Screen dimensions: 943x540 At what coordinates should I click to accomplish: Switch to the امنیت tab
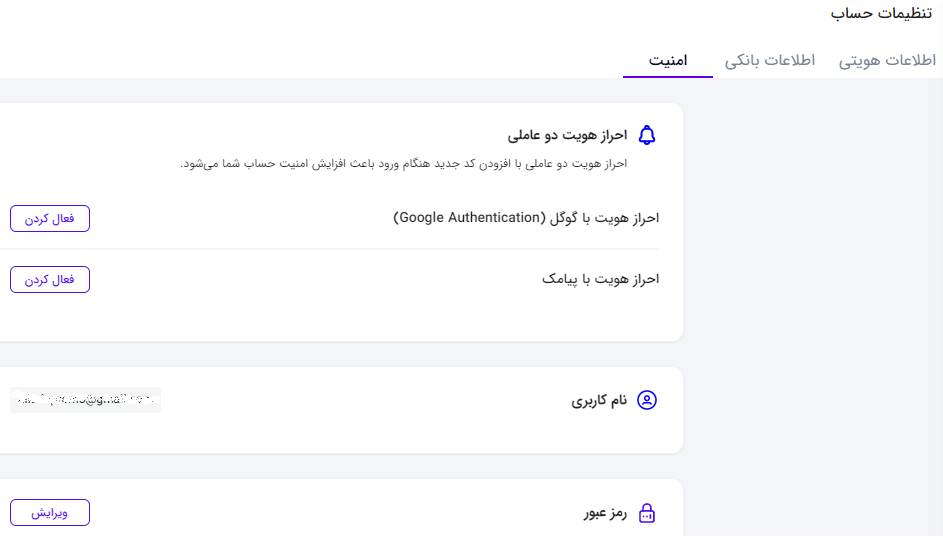668,60
